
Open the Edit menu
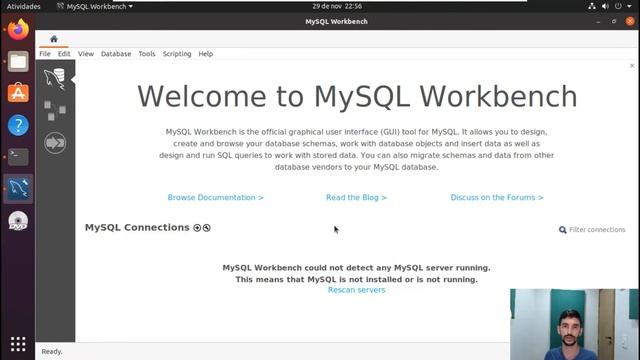(64, 54)
